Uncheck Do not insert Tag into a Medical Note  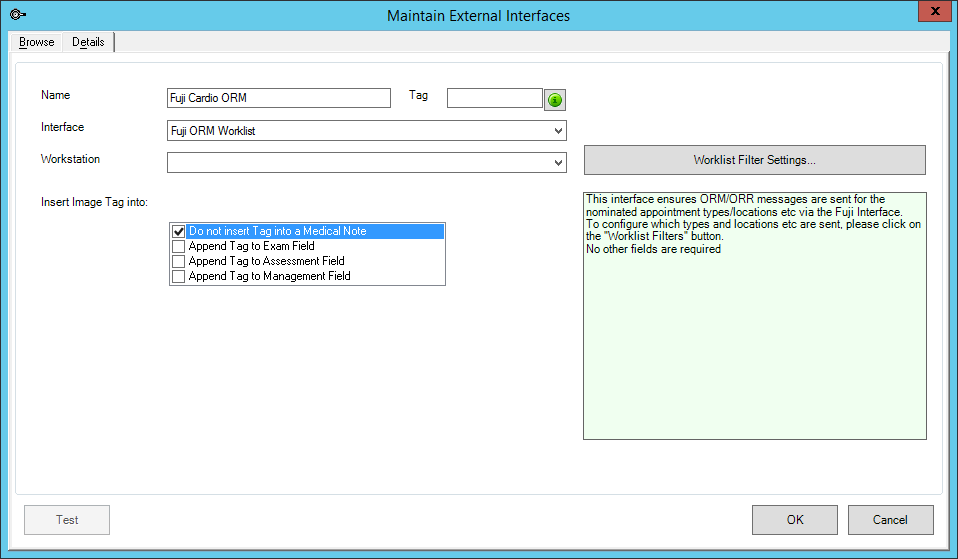click(x=178, y=232)
